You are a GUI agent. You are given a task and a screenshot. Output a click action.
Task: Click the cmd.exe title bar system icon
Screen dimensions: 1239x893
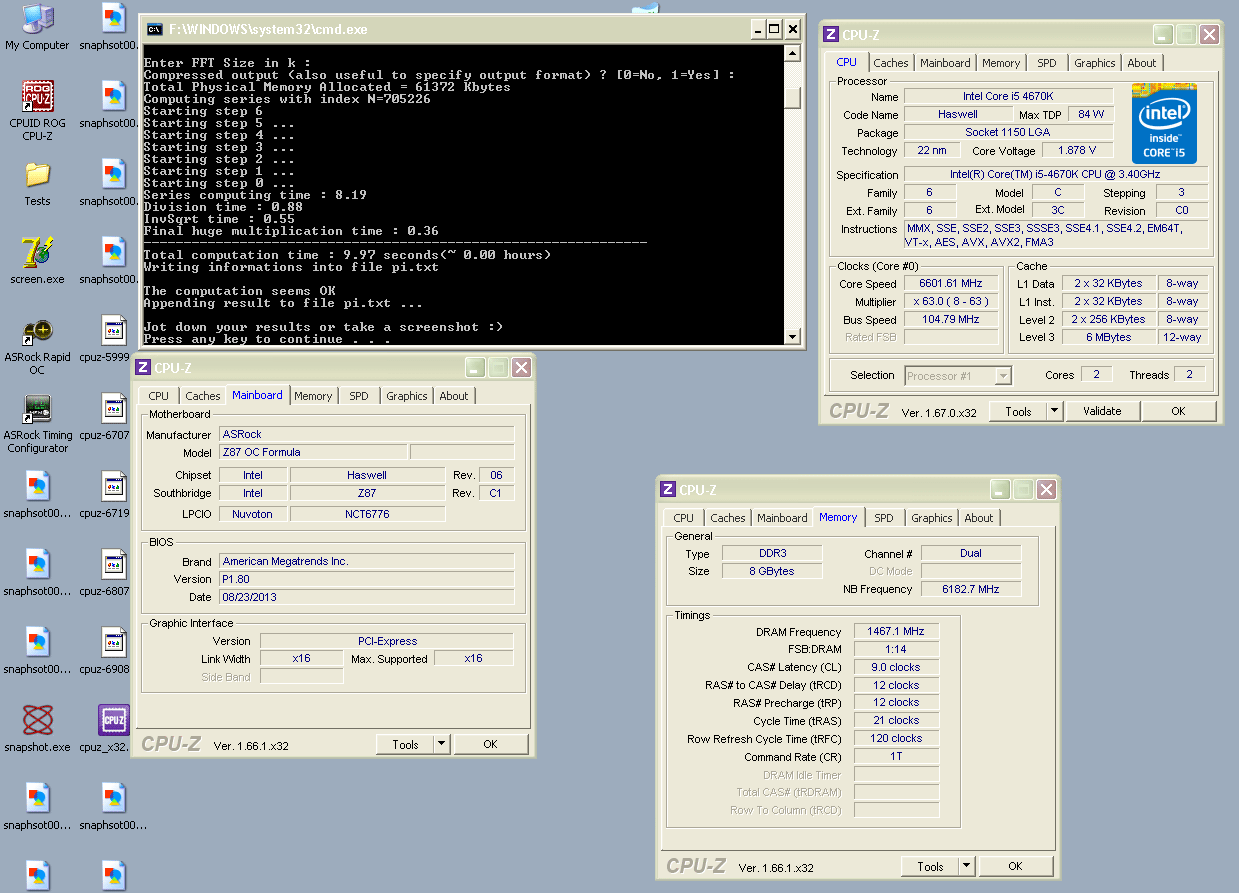click(x=155, y=29)
